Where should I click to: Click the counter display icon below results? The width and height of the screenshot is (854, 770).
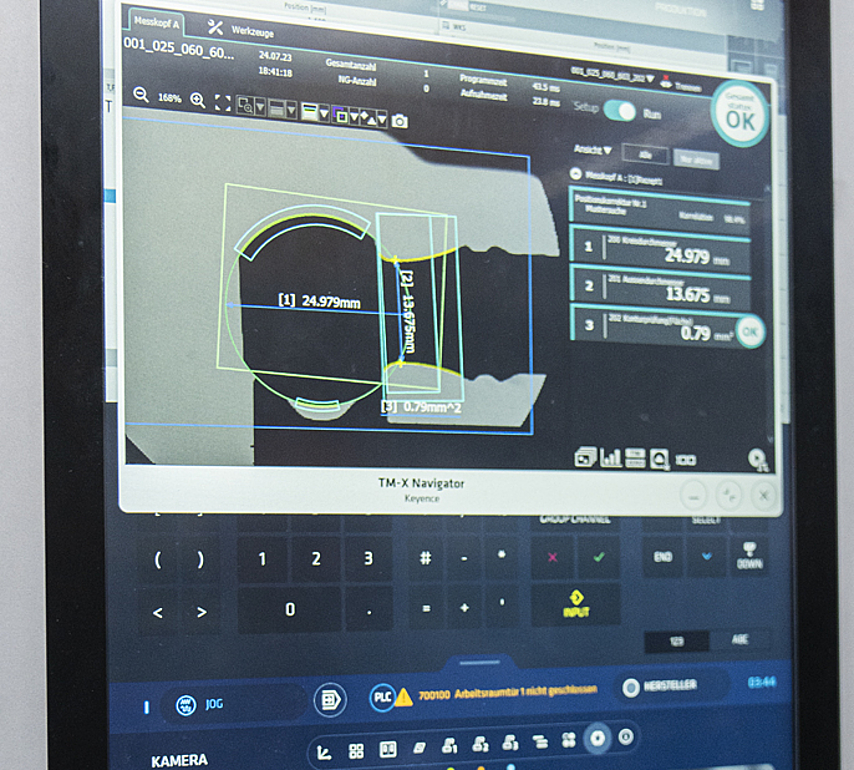685,460
